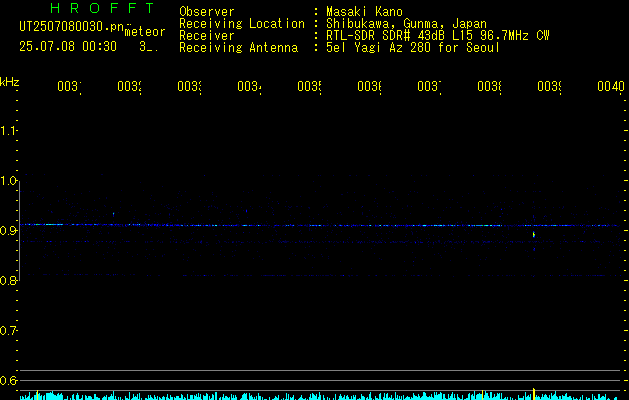Click the green HROFFT title
The height and width of the screenshot is (400, 629).
click(102, 8)
